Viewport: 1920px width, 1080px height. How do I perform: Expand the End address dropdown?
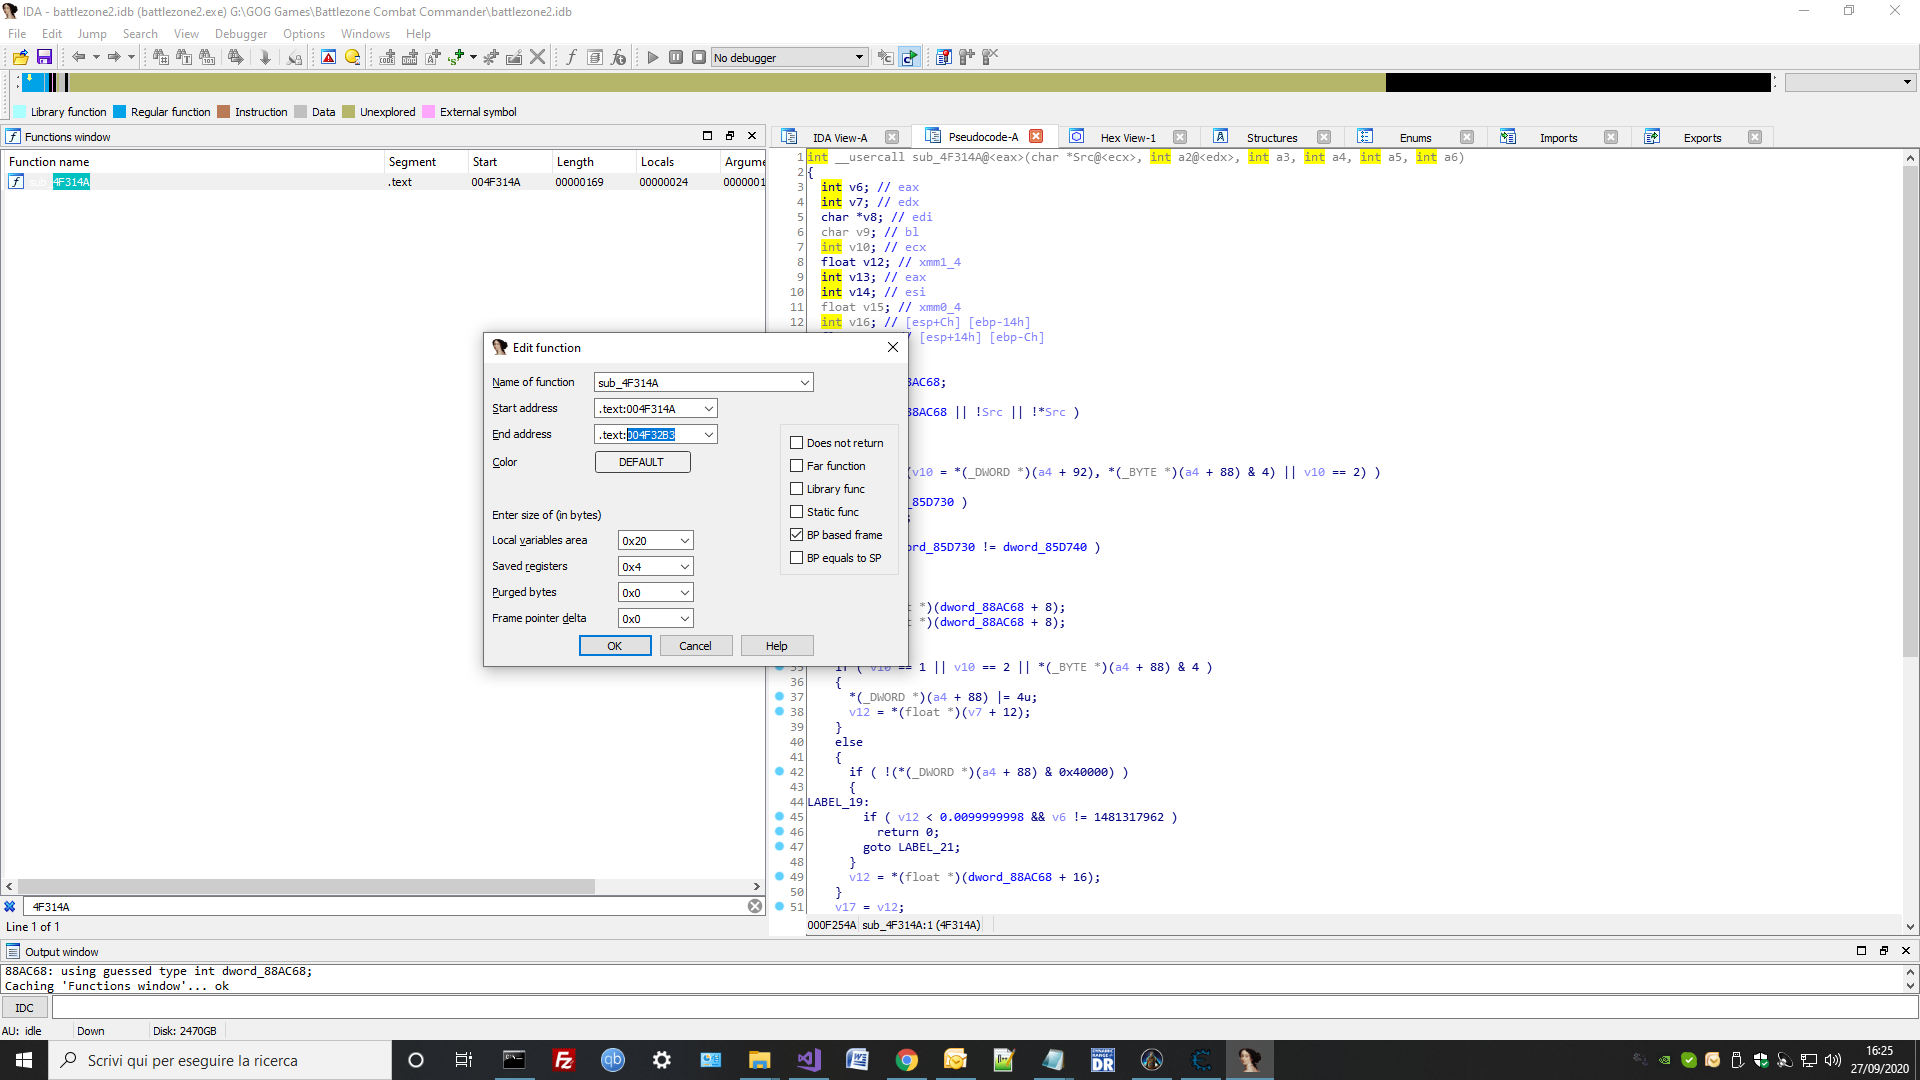708,435
